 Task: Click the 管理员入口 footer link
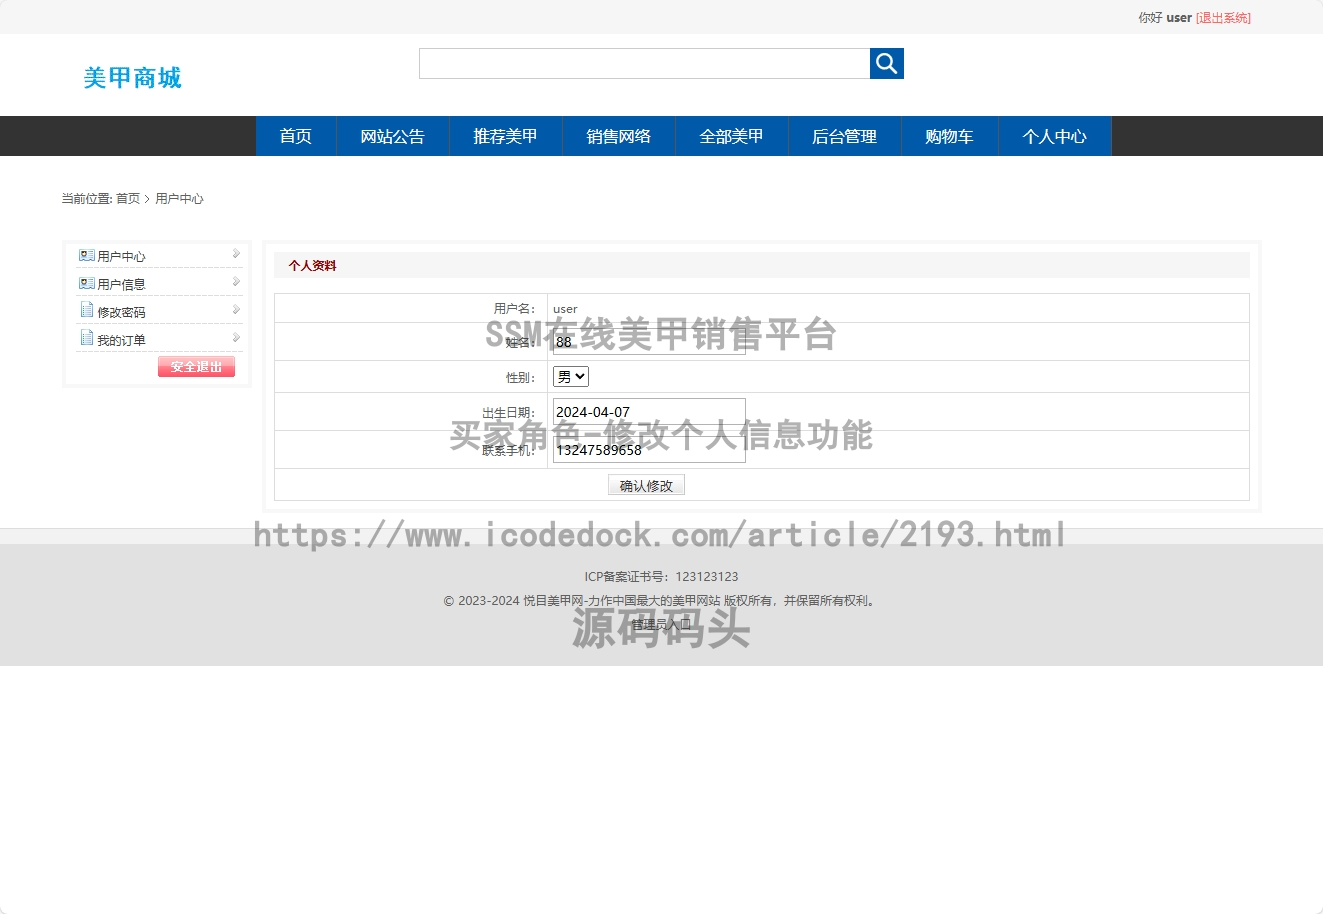tap(661, 624)
